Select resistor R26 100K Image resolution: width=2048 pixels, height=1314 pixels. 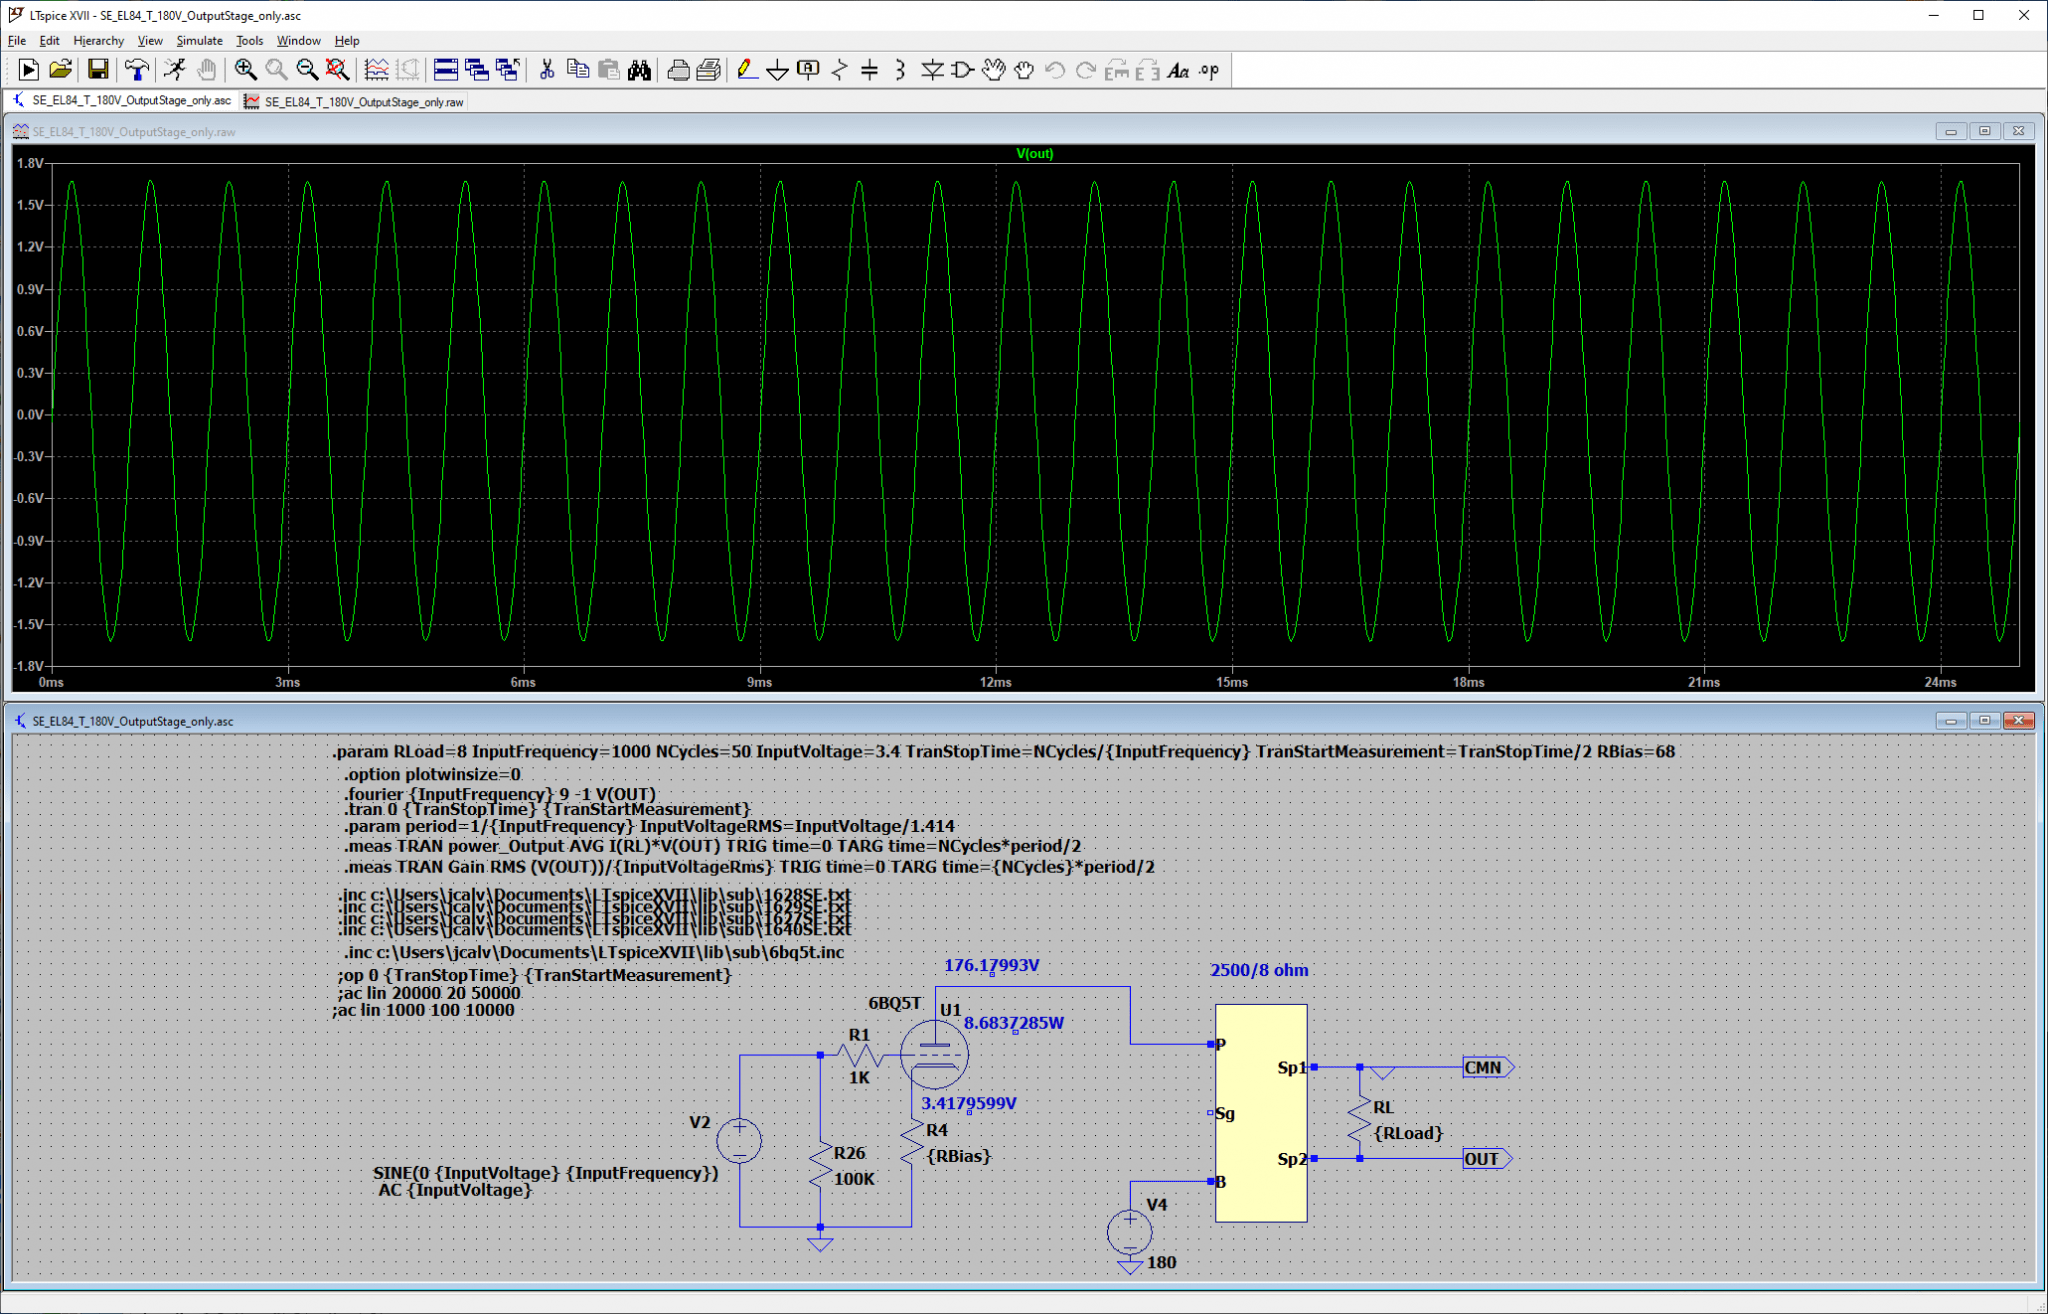820,1165
